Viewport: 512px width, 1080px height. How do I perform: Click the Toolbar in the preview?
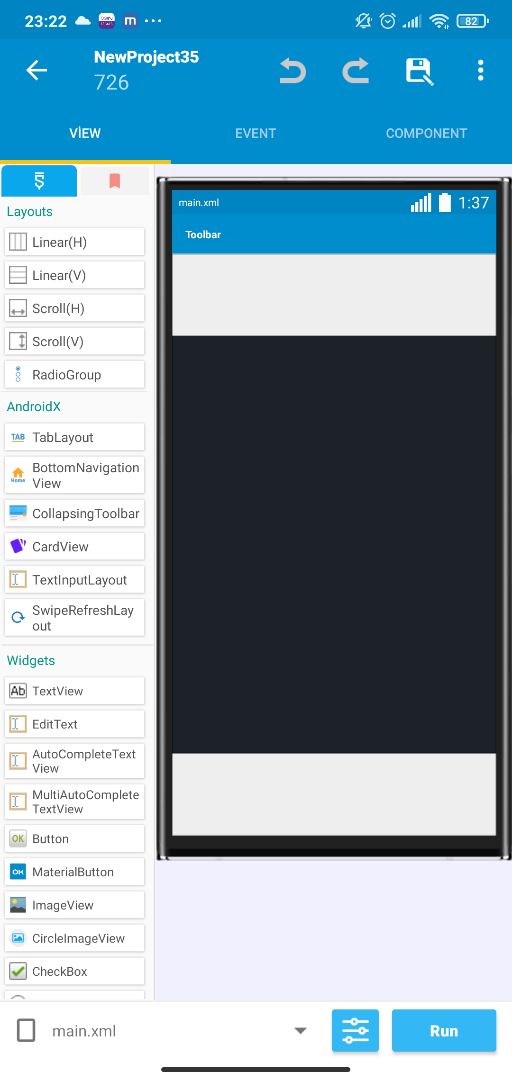[334, 235]
